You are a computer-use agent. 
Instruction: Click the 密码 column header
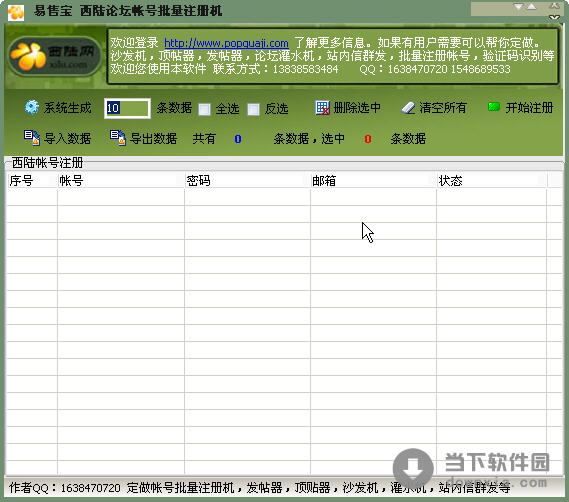point(247,180)
